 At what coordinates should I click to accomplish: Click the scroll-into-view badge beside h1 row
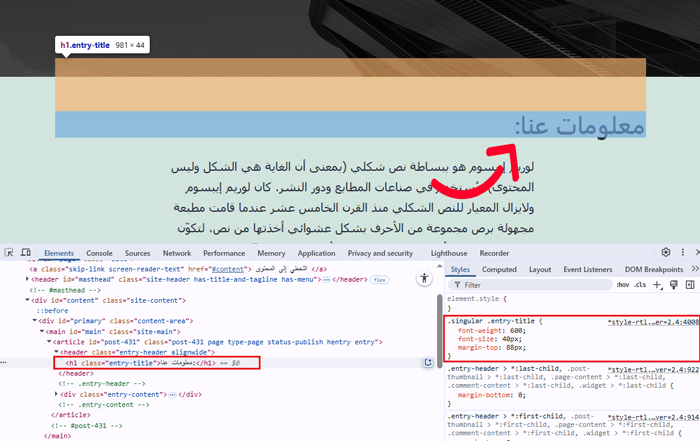428,362
